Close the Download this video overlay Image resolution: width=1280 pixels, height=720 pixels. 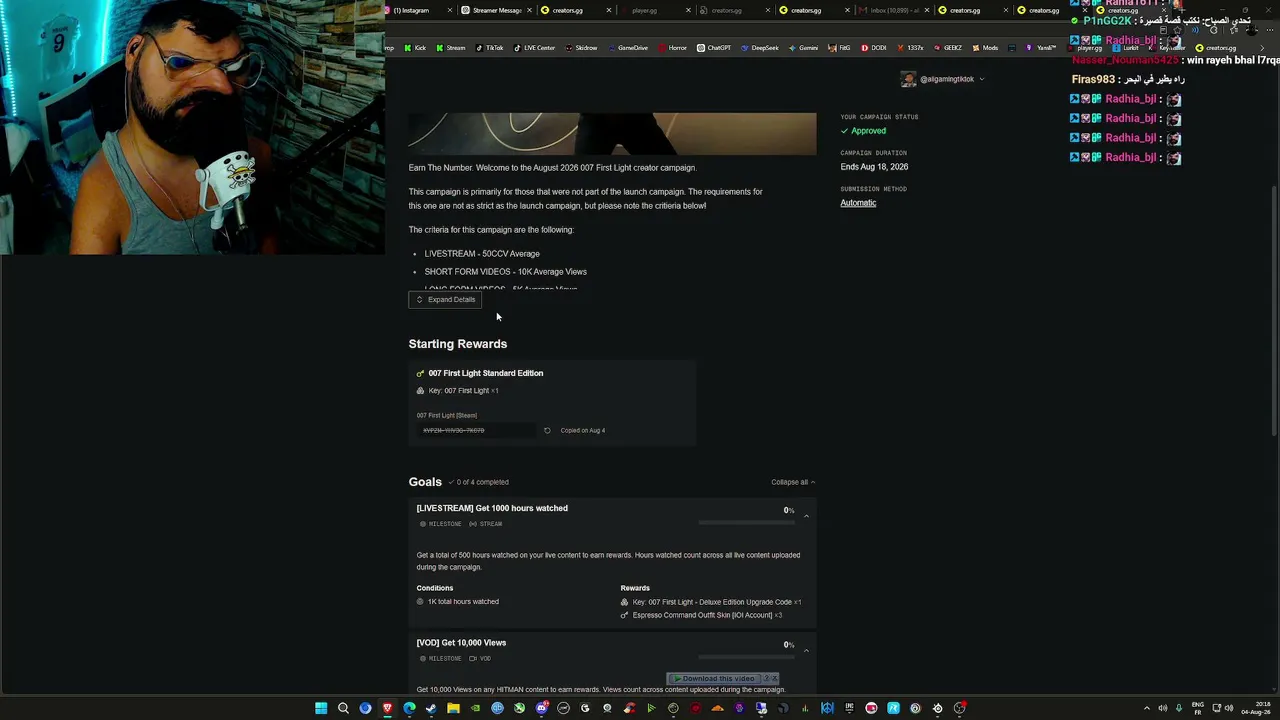click(x=772, y=679)
